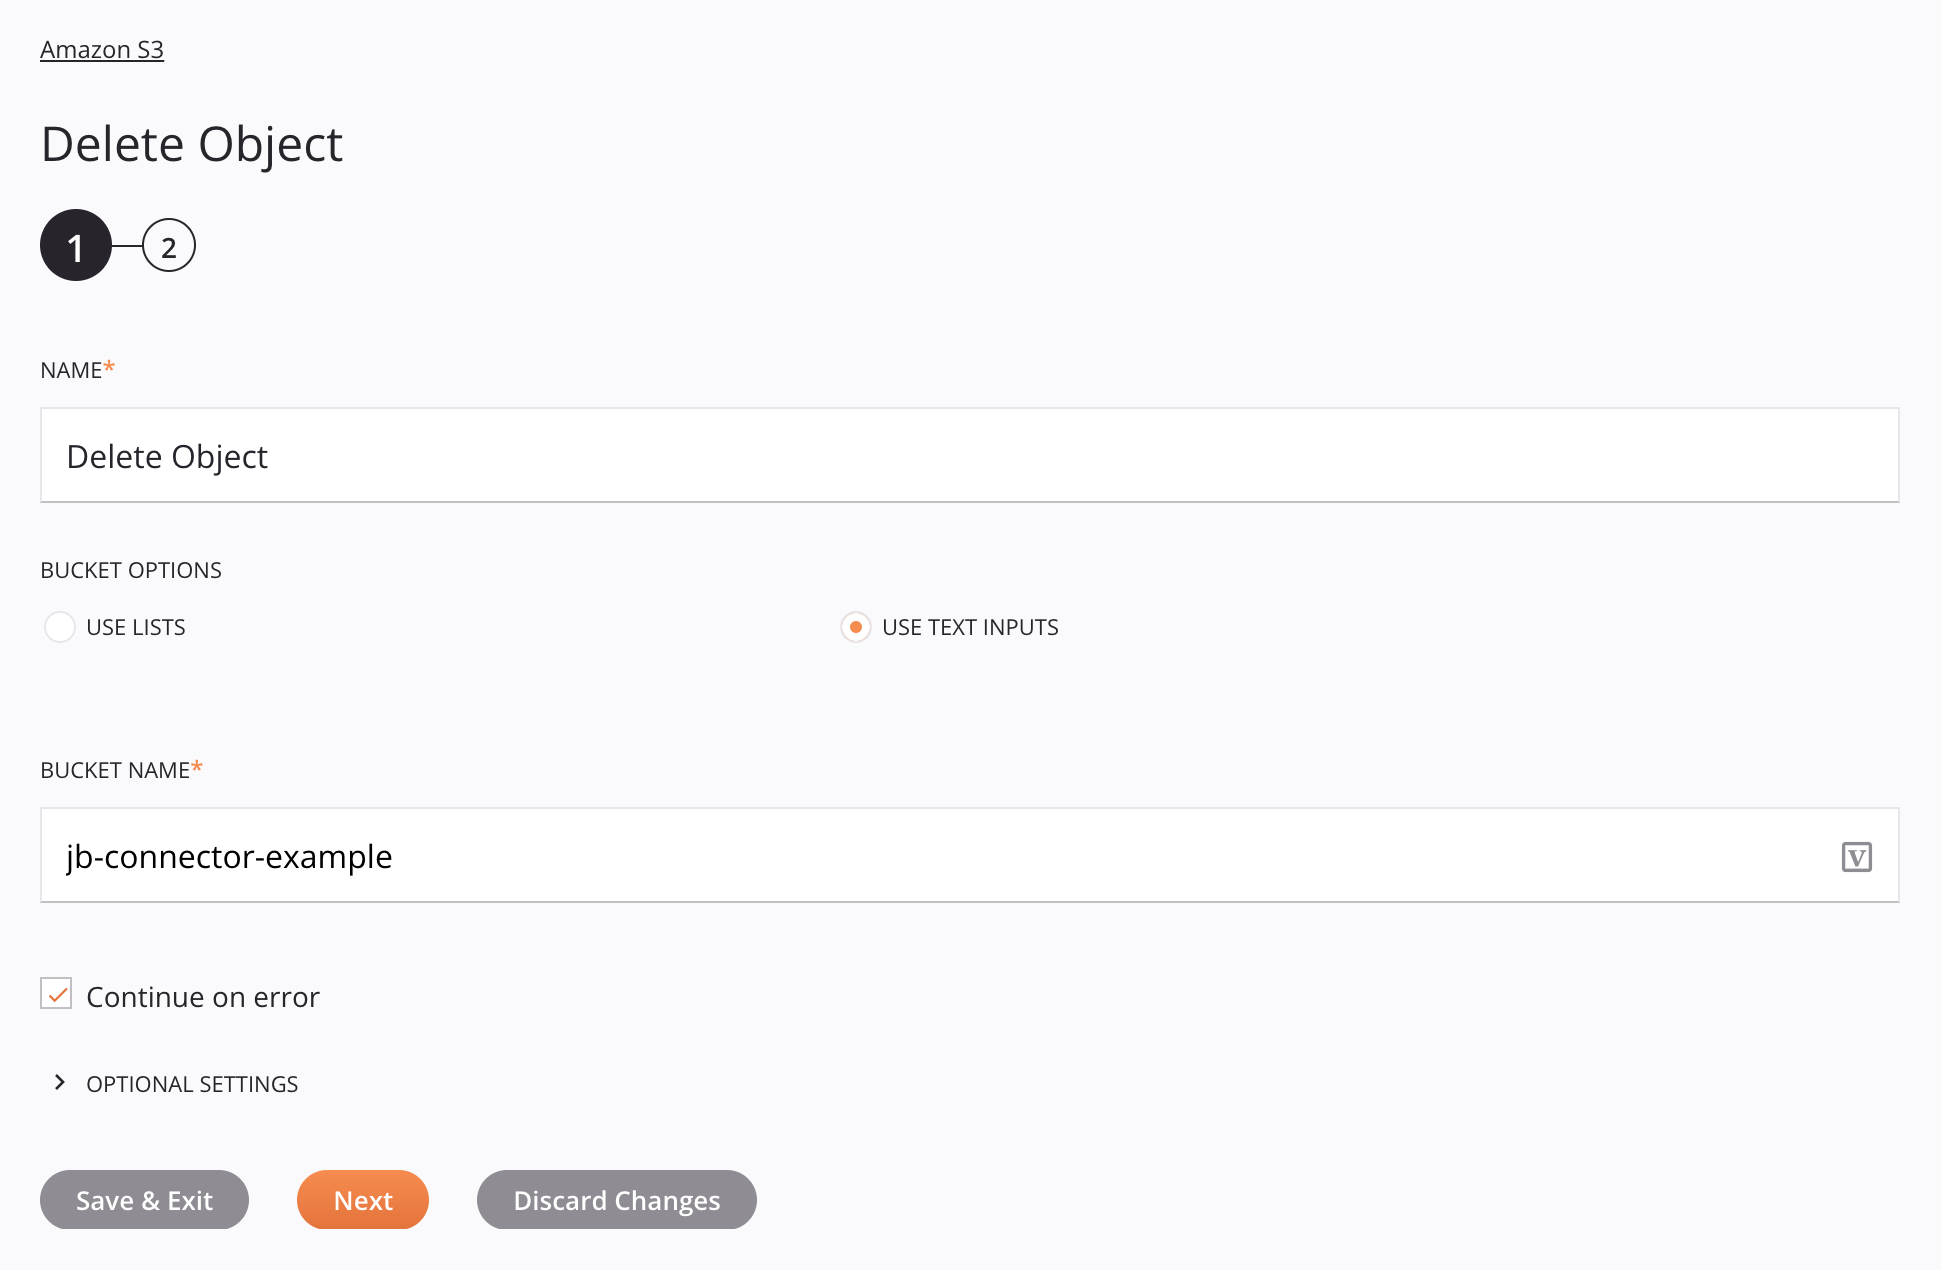Viewport: 1941px width, 1270px height.
Task: Click the step 2 circle indicator
Action: [169, 245]
